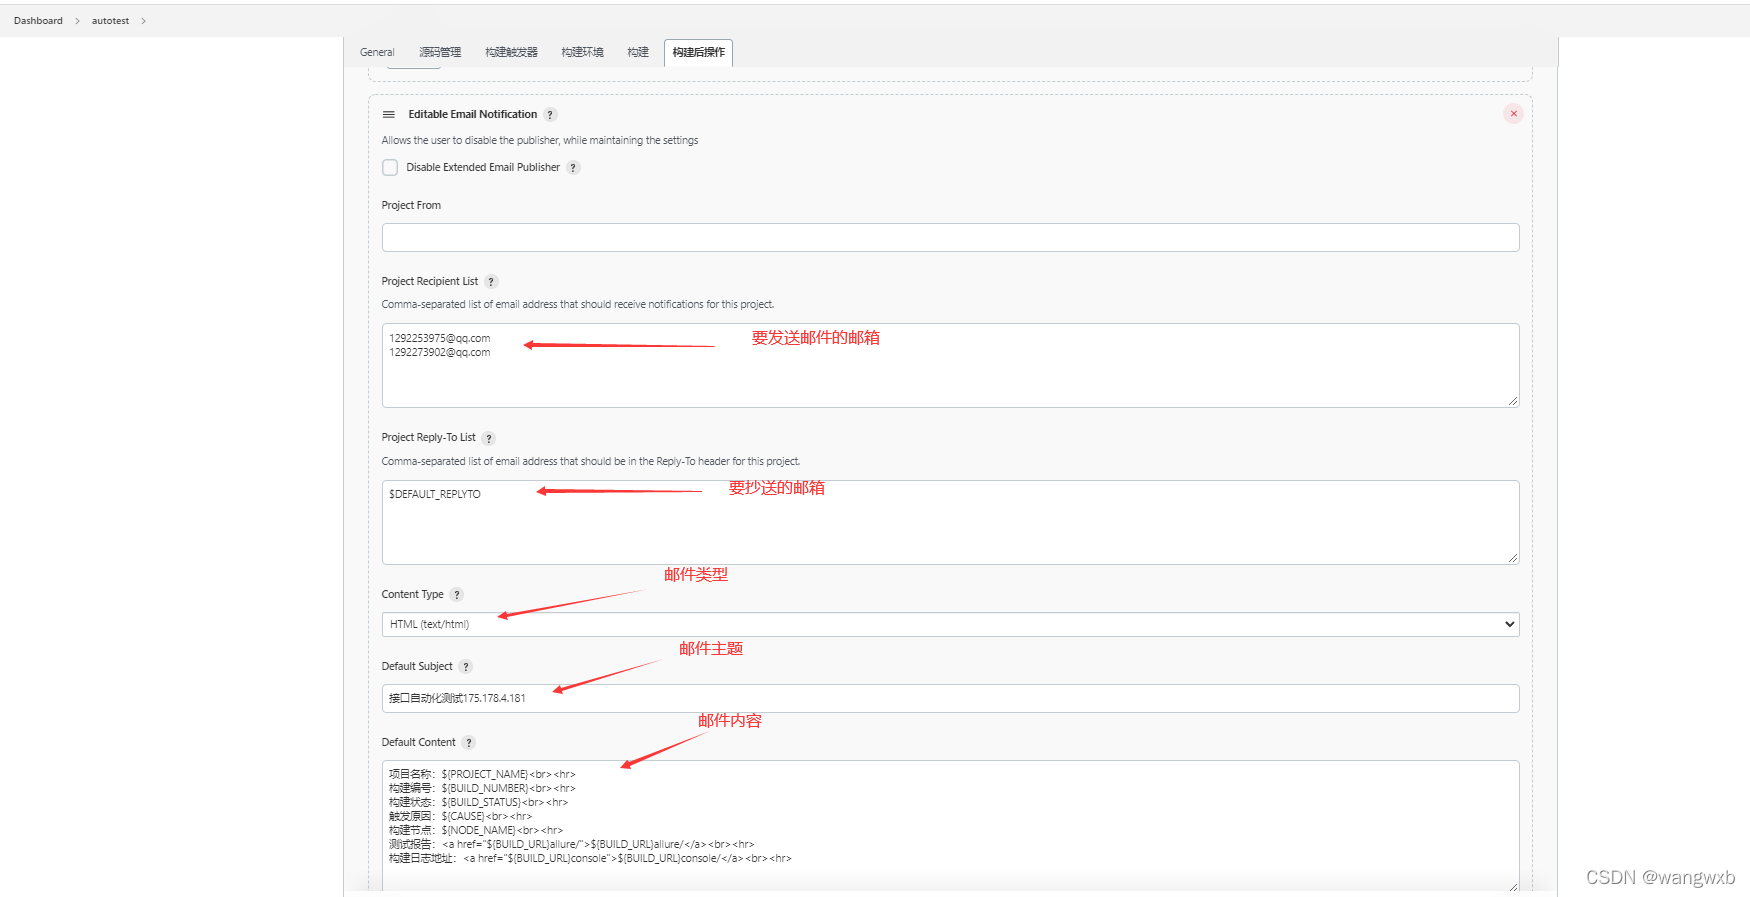Click inside the Project Reply-To List textarea
This screenshot has width=1750, height=897.
tap(950, 522)
